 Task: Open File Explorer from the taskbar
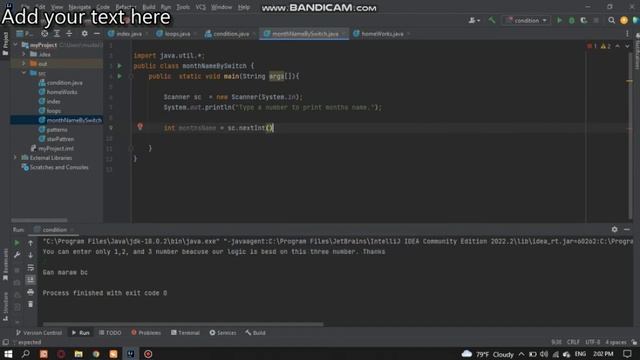click(78, 354)
